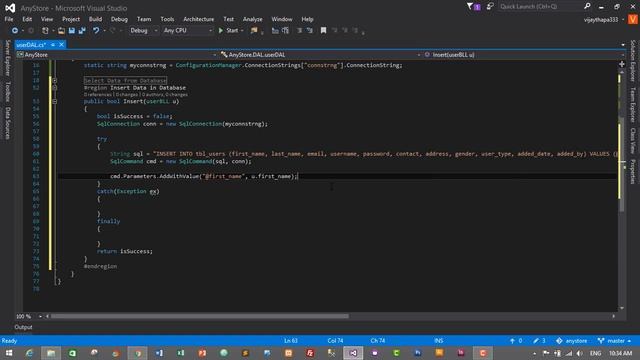
Task: Collapse the Insert Data in Database region
Action: point(55,88)
